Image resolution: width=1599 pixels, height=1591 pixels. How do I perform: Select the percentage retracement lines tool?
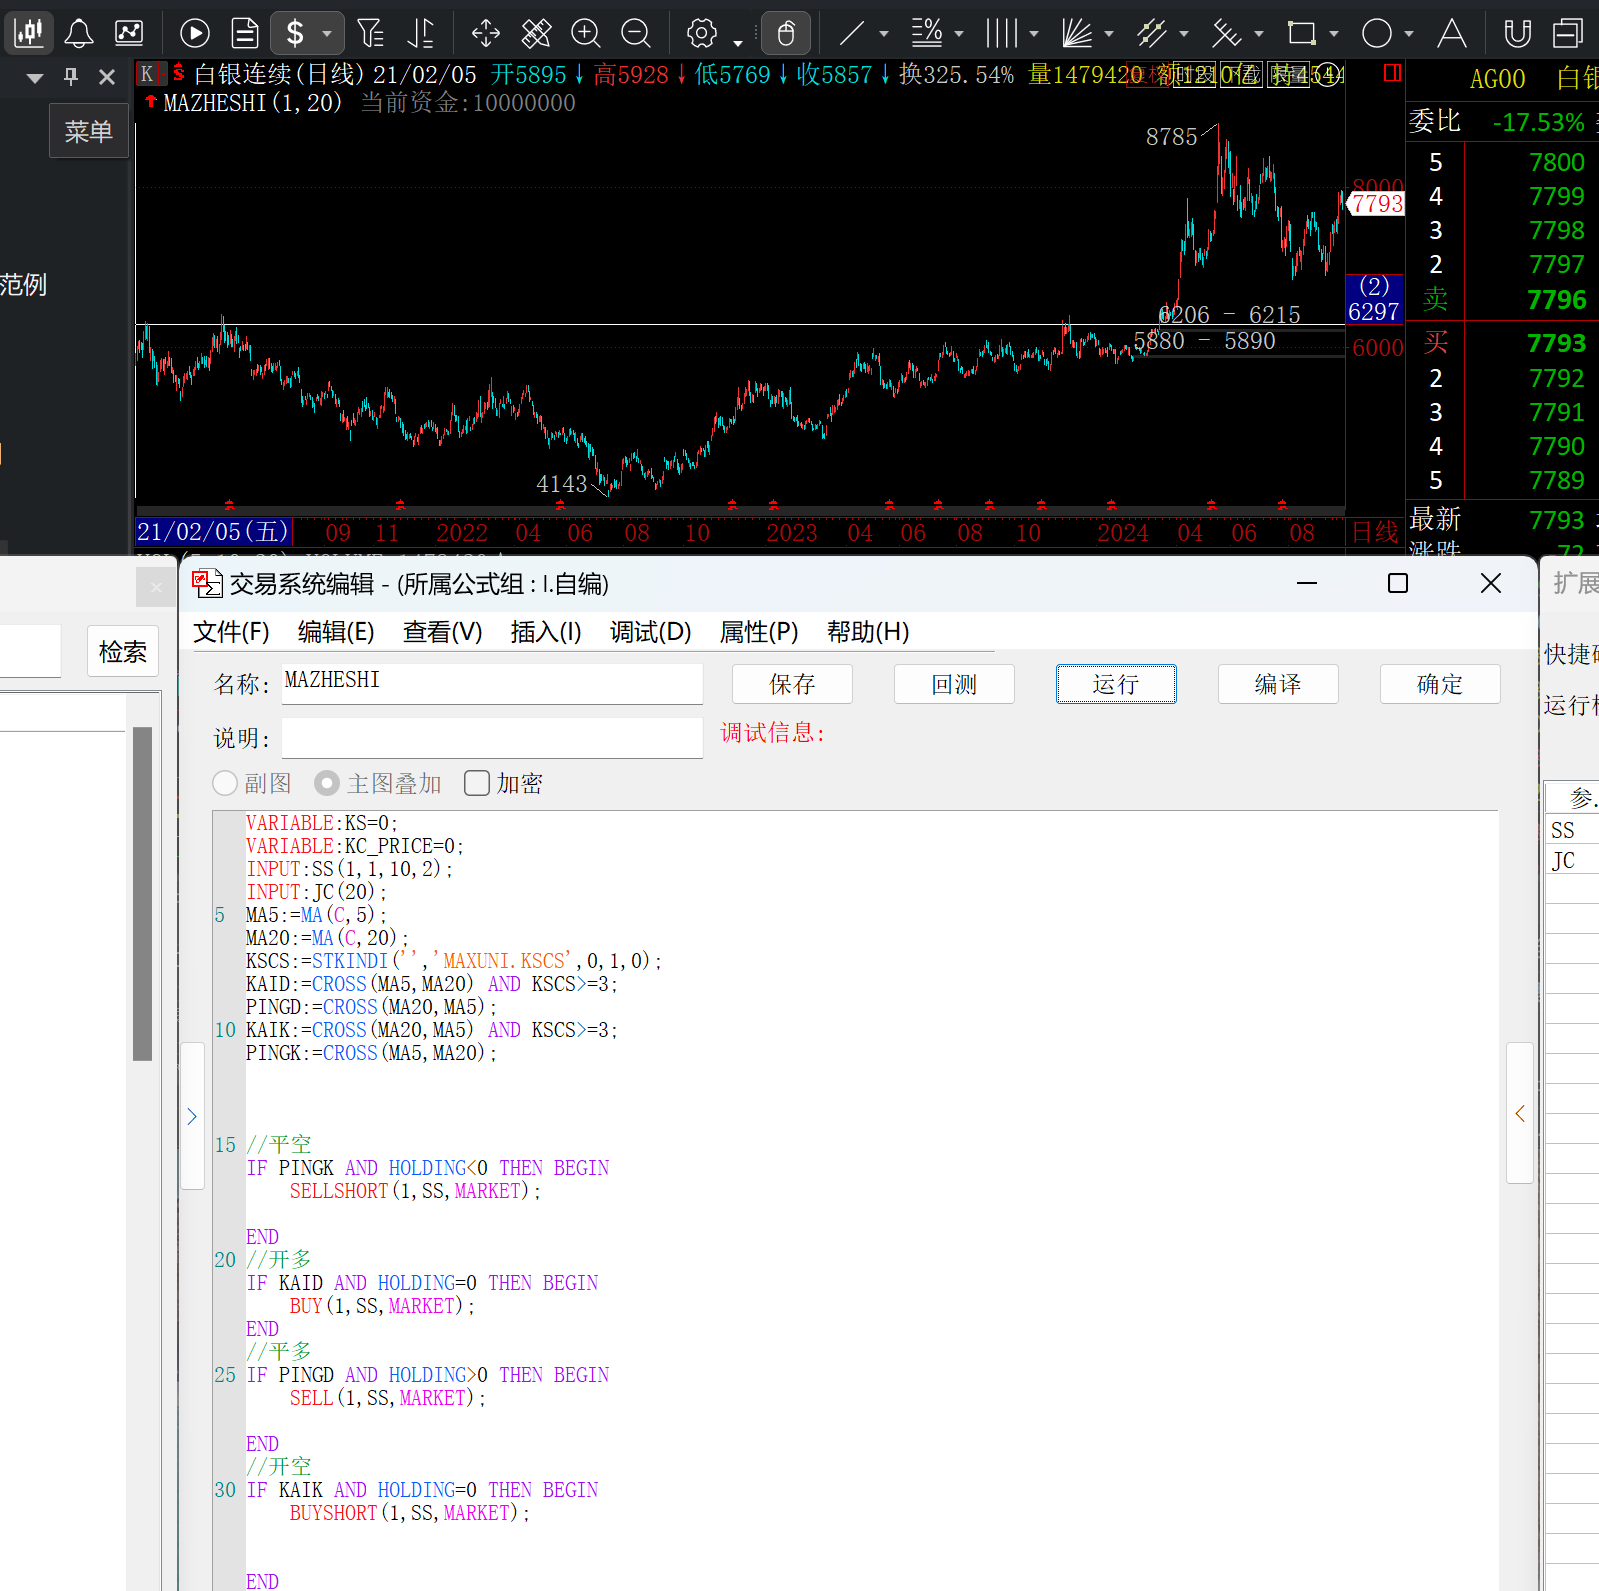tap(926, 34)
